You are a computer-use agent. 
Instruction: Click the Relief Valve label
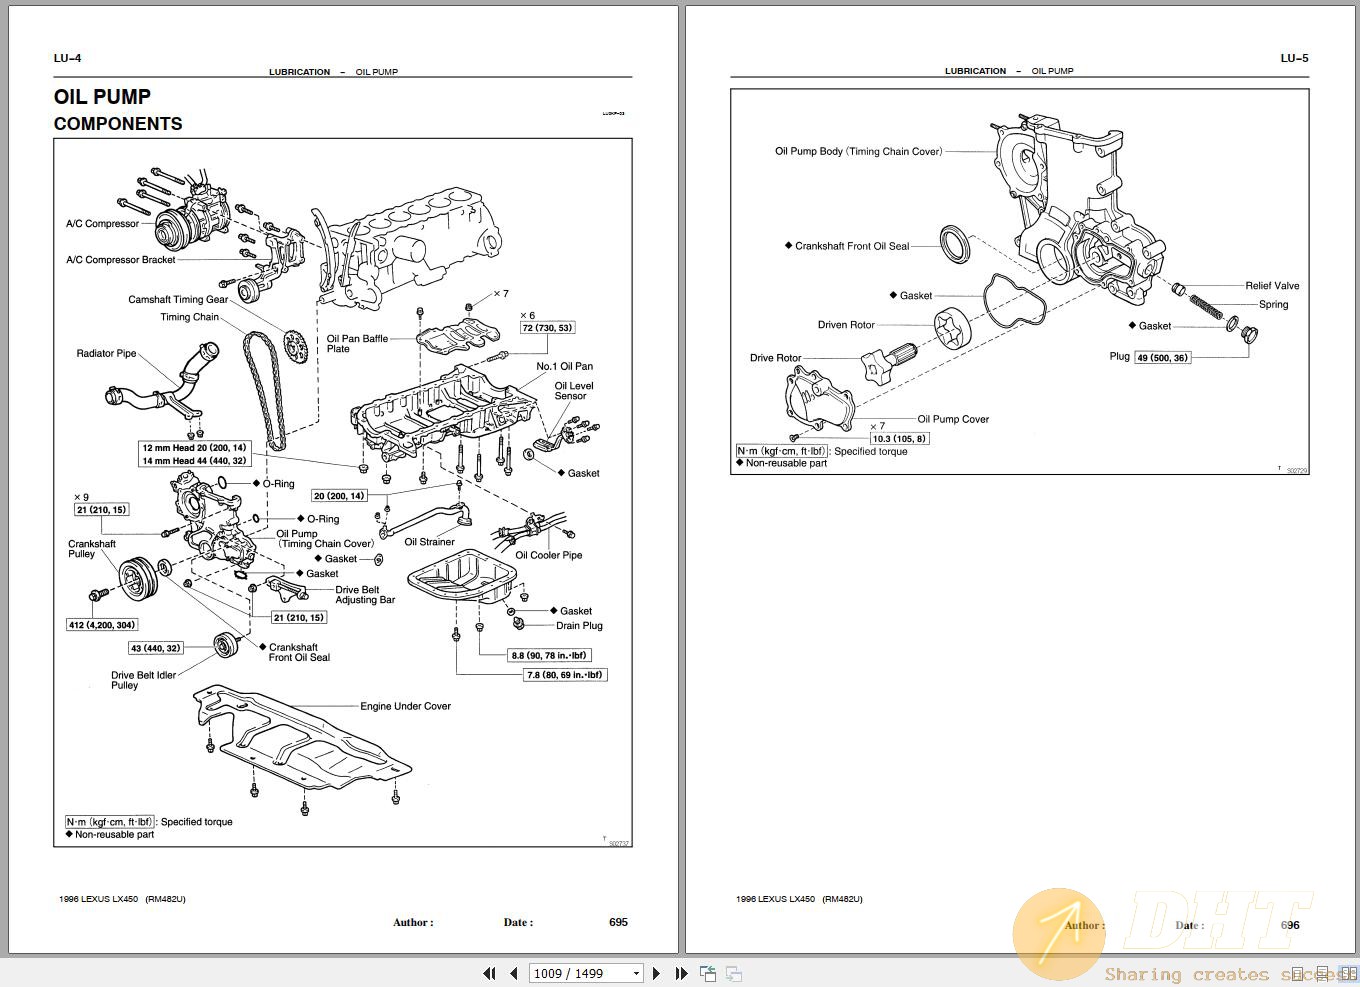point(1272,286)
